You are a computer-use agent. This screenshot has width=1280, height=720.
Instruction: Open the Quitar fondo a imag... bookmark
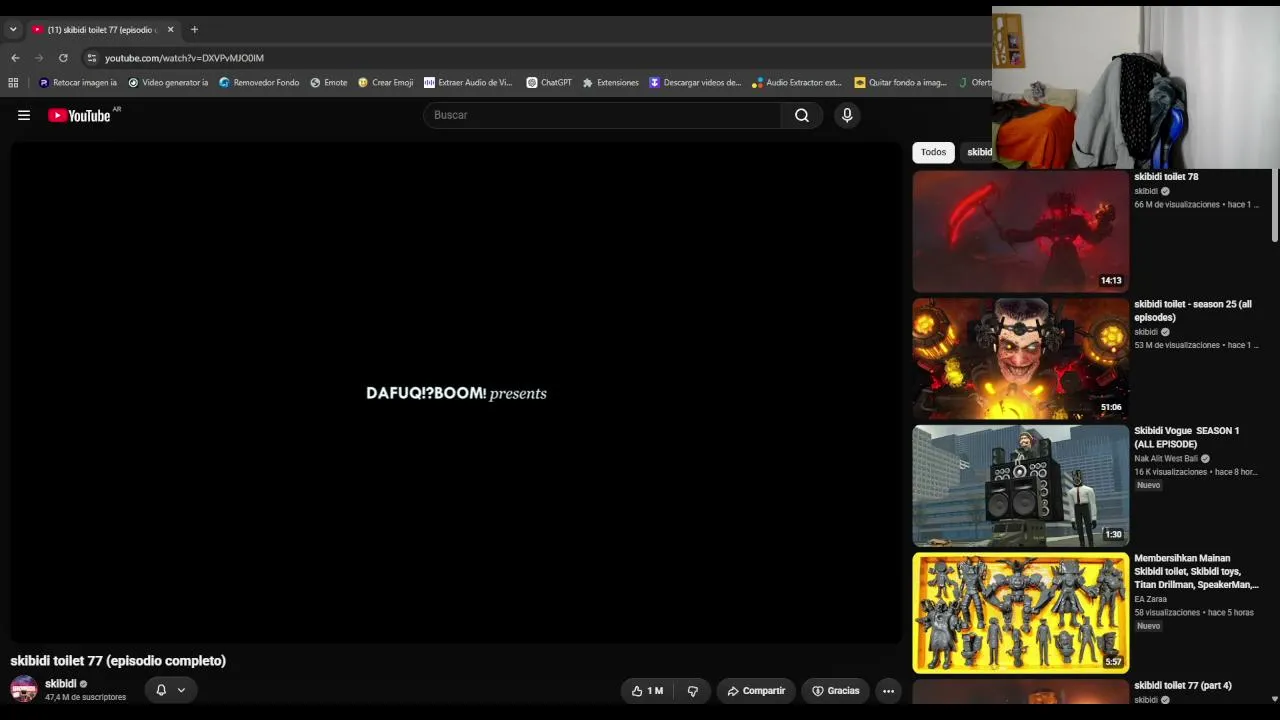(900, 83)
